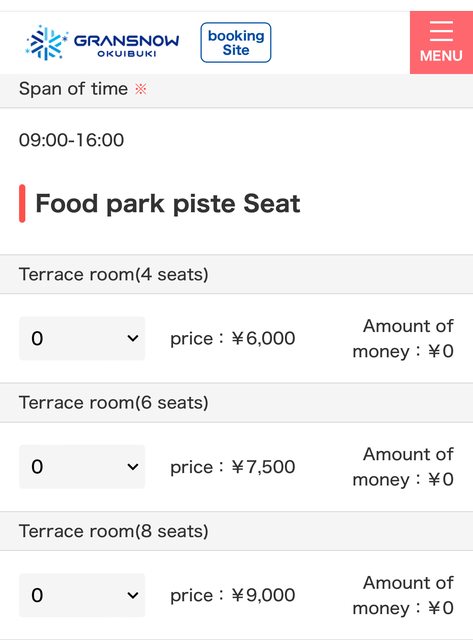
Task: Click the Terrace room(8 seats) section header
Action: point(236,531)
